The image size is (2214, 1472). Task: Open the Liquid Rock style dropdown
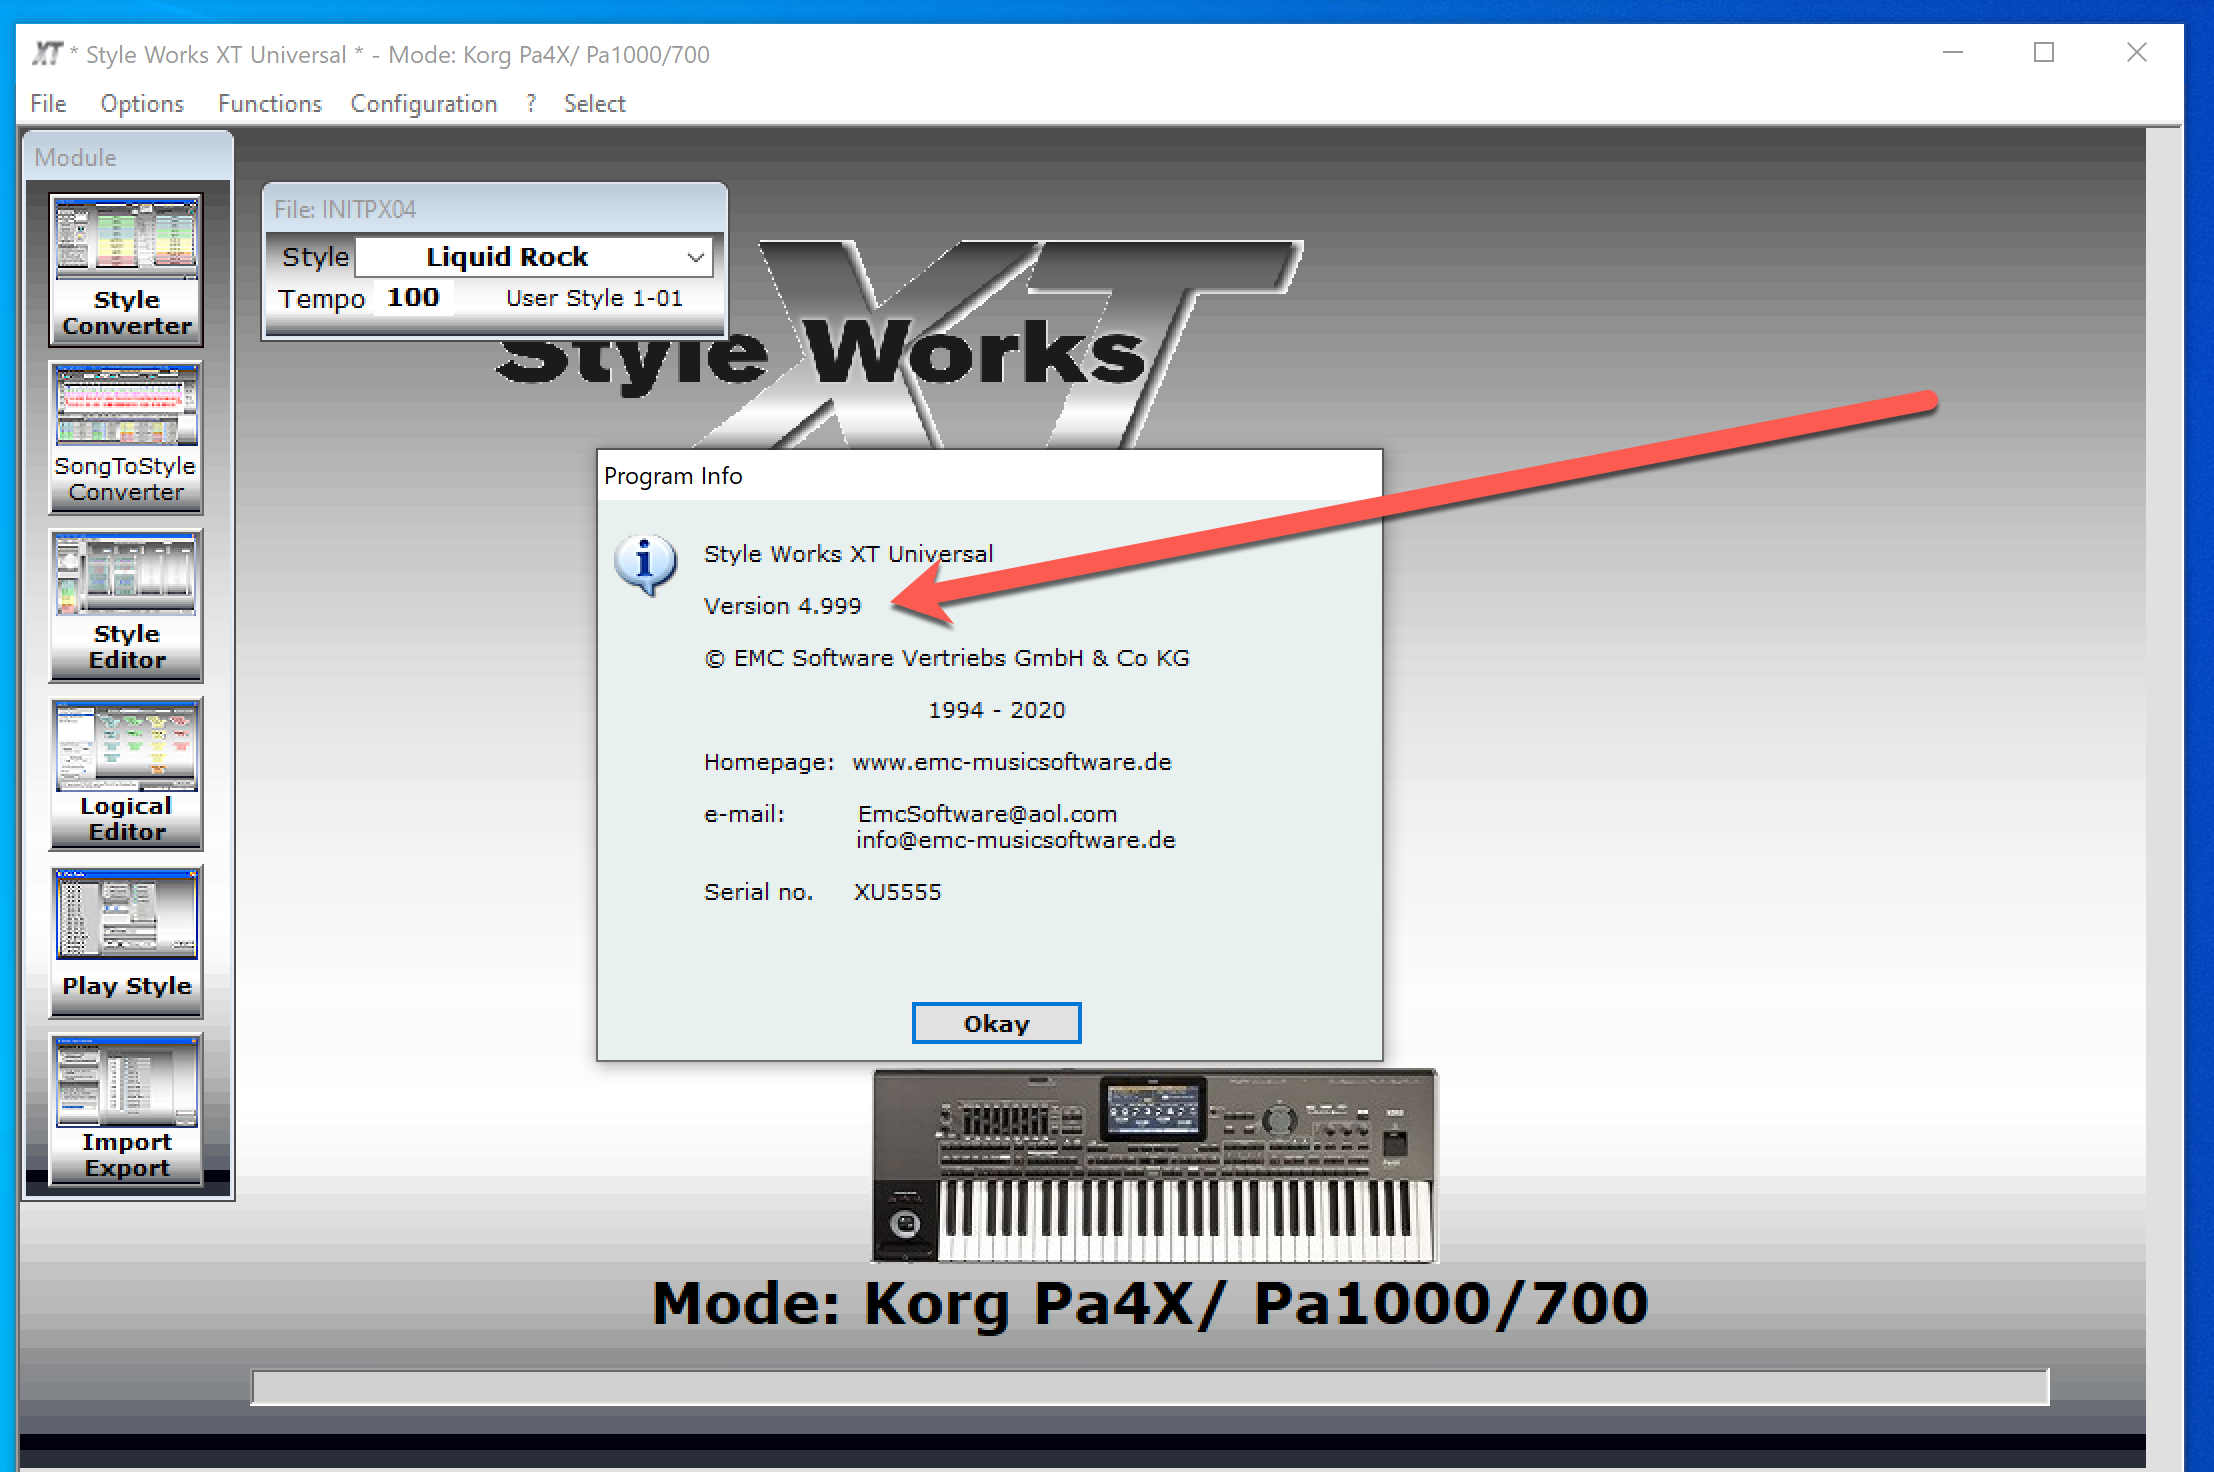click(x=696, y=256)
